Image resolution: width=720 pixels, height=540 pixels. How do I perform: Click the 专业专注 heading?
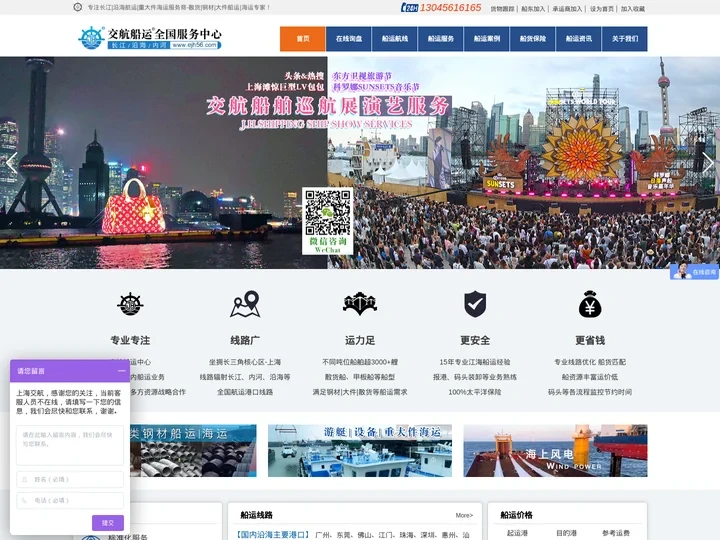[130, 340]
